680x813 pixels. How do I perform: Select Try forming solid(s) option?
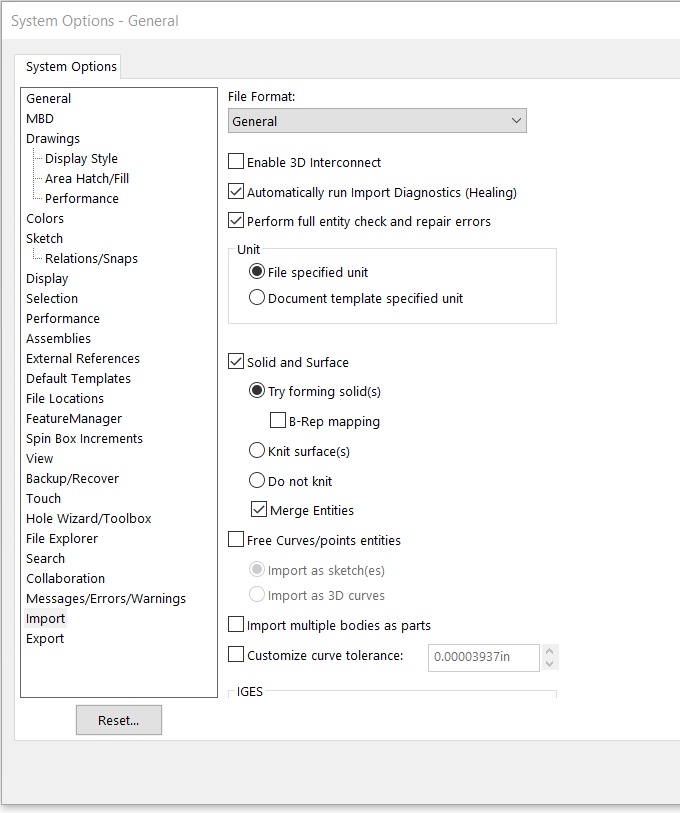257,390
